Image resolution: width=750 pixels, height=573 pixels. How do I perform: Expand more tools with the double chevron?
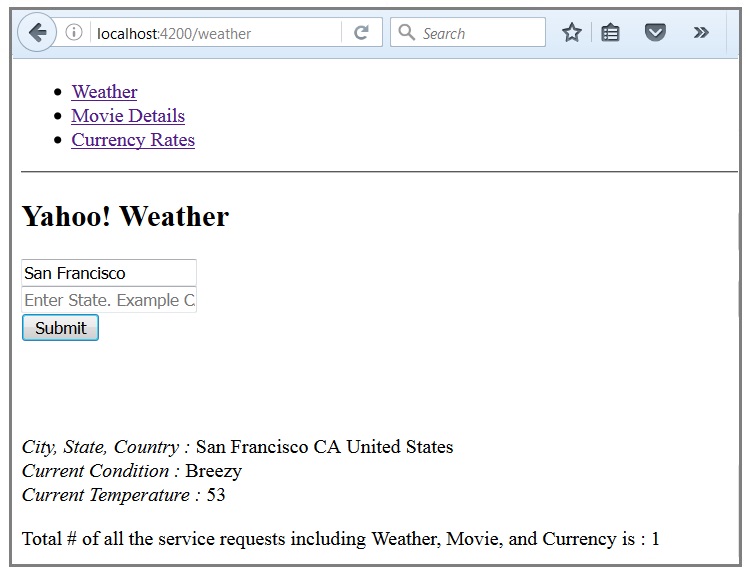pos(701,33)
